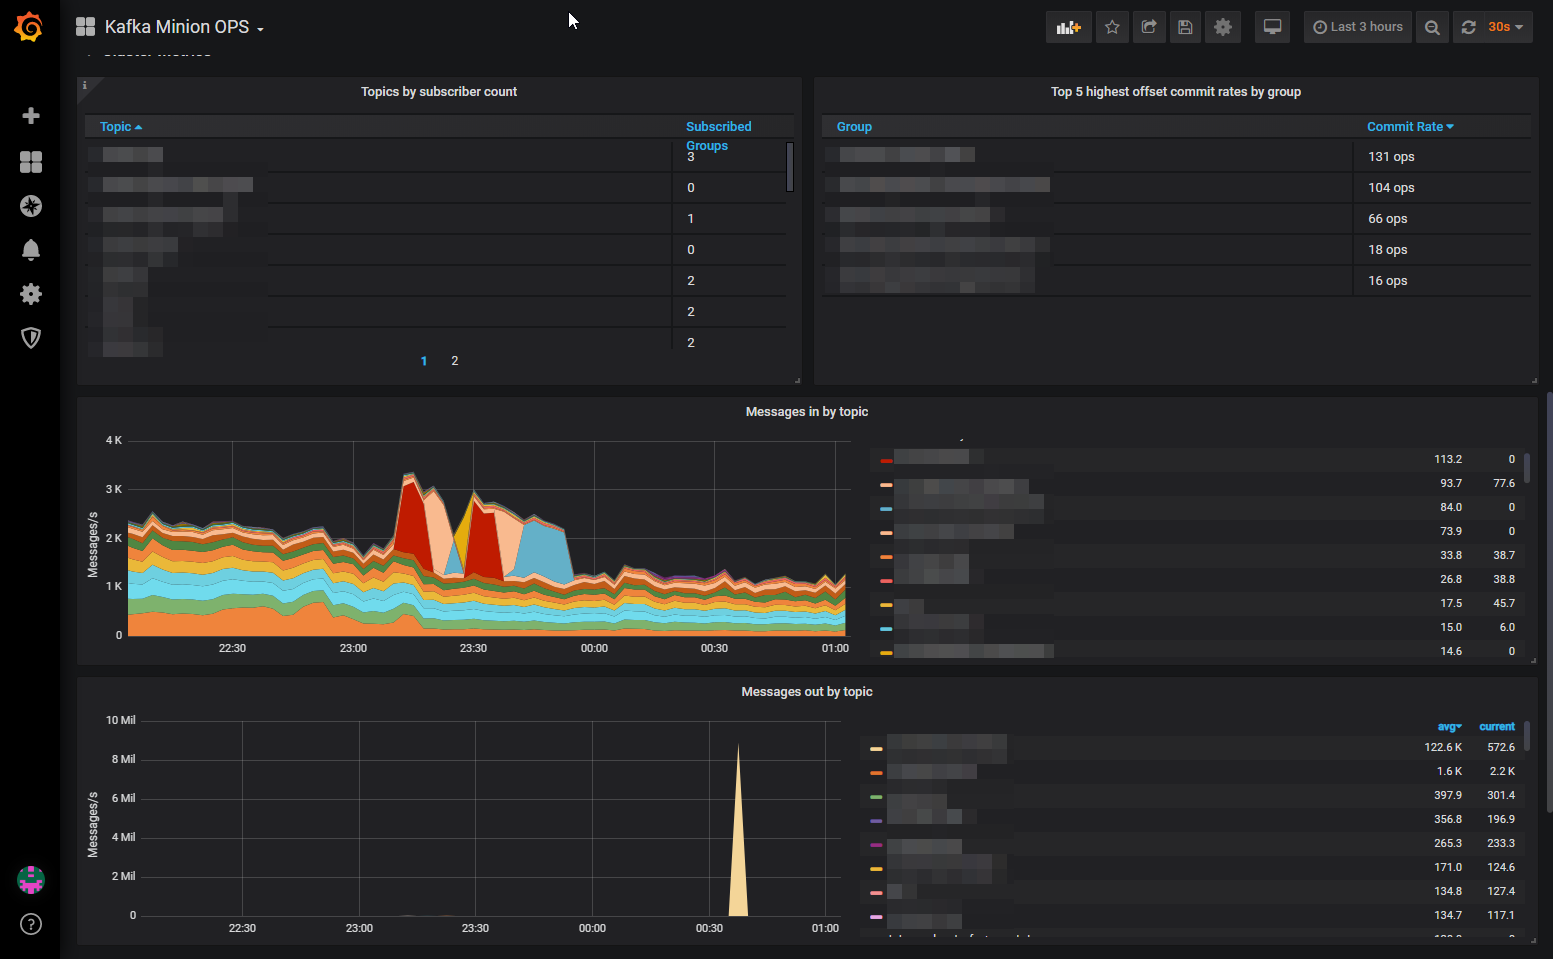
Task: Toggle the cycle view mode monitor icon
Action: click(x=1272, y=27)
